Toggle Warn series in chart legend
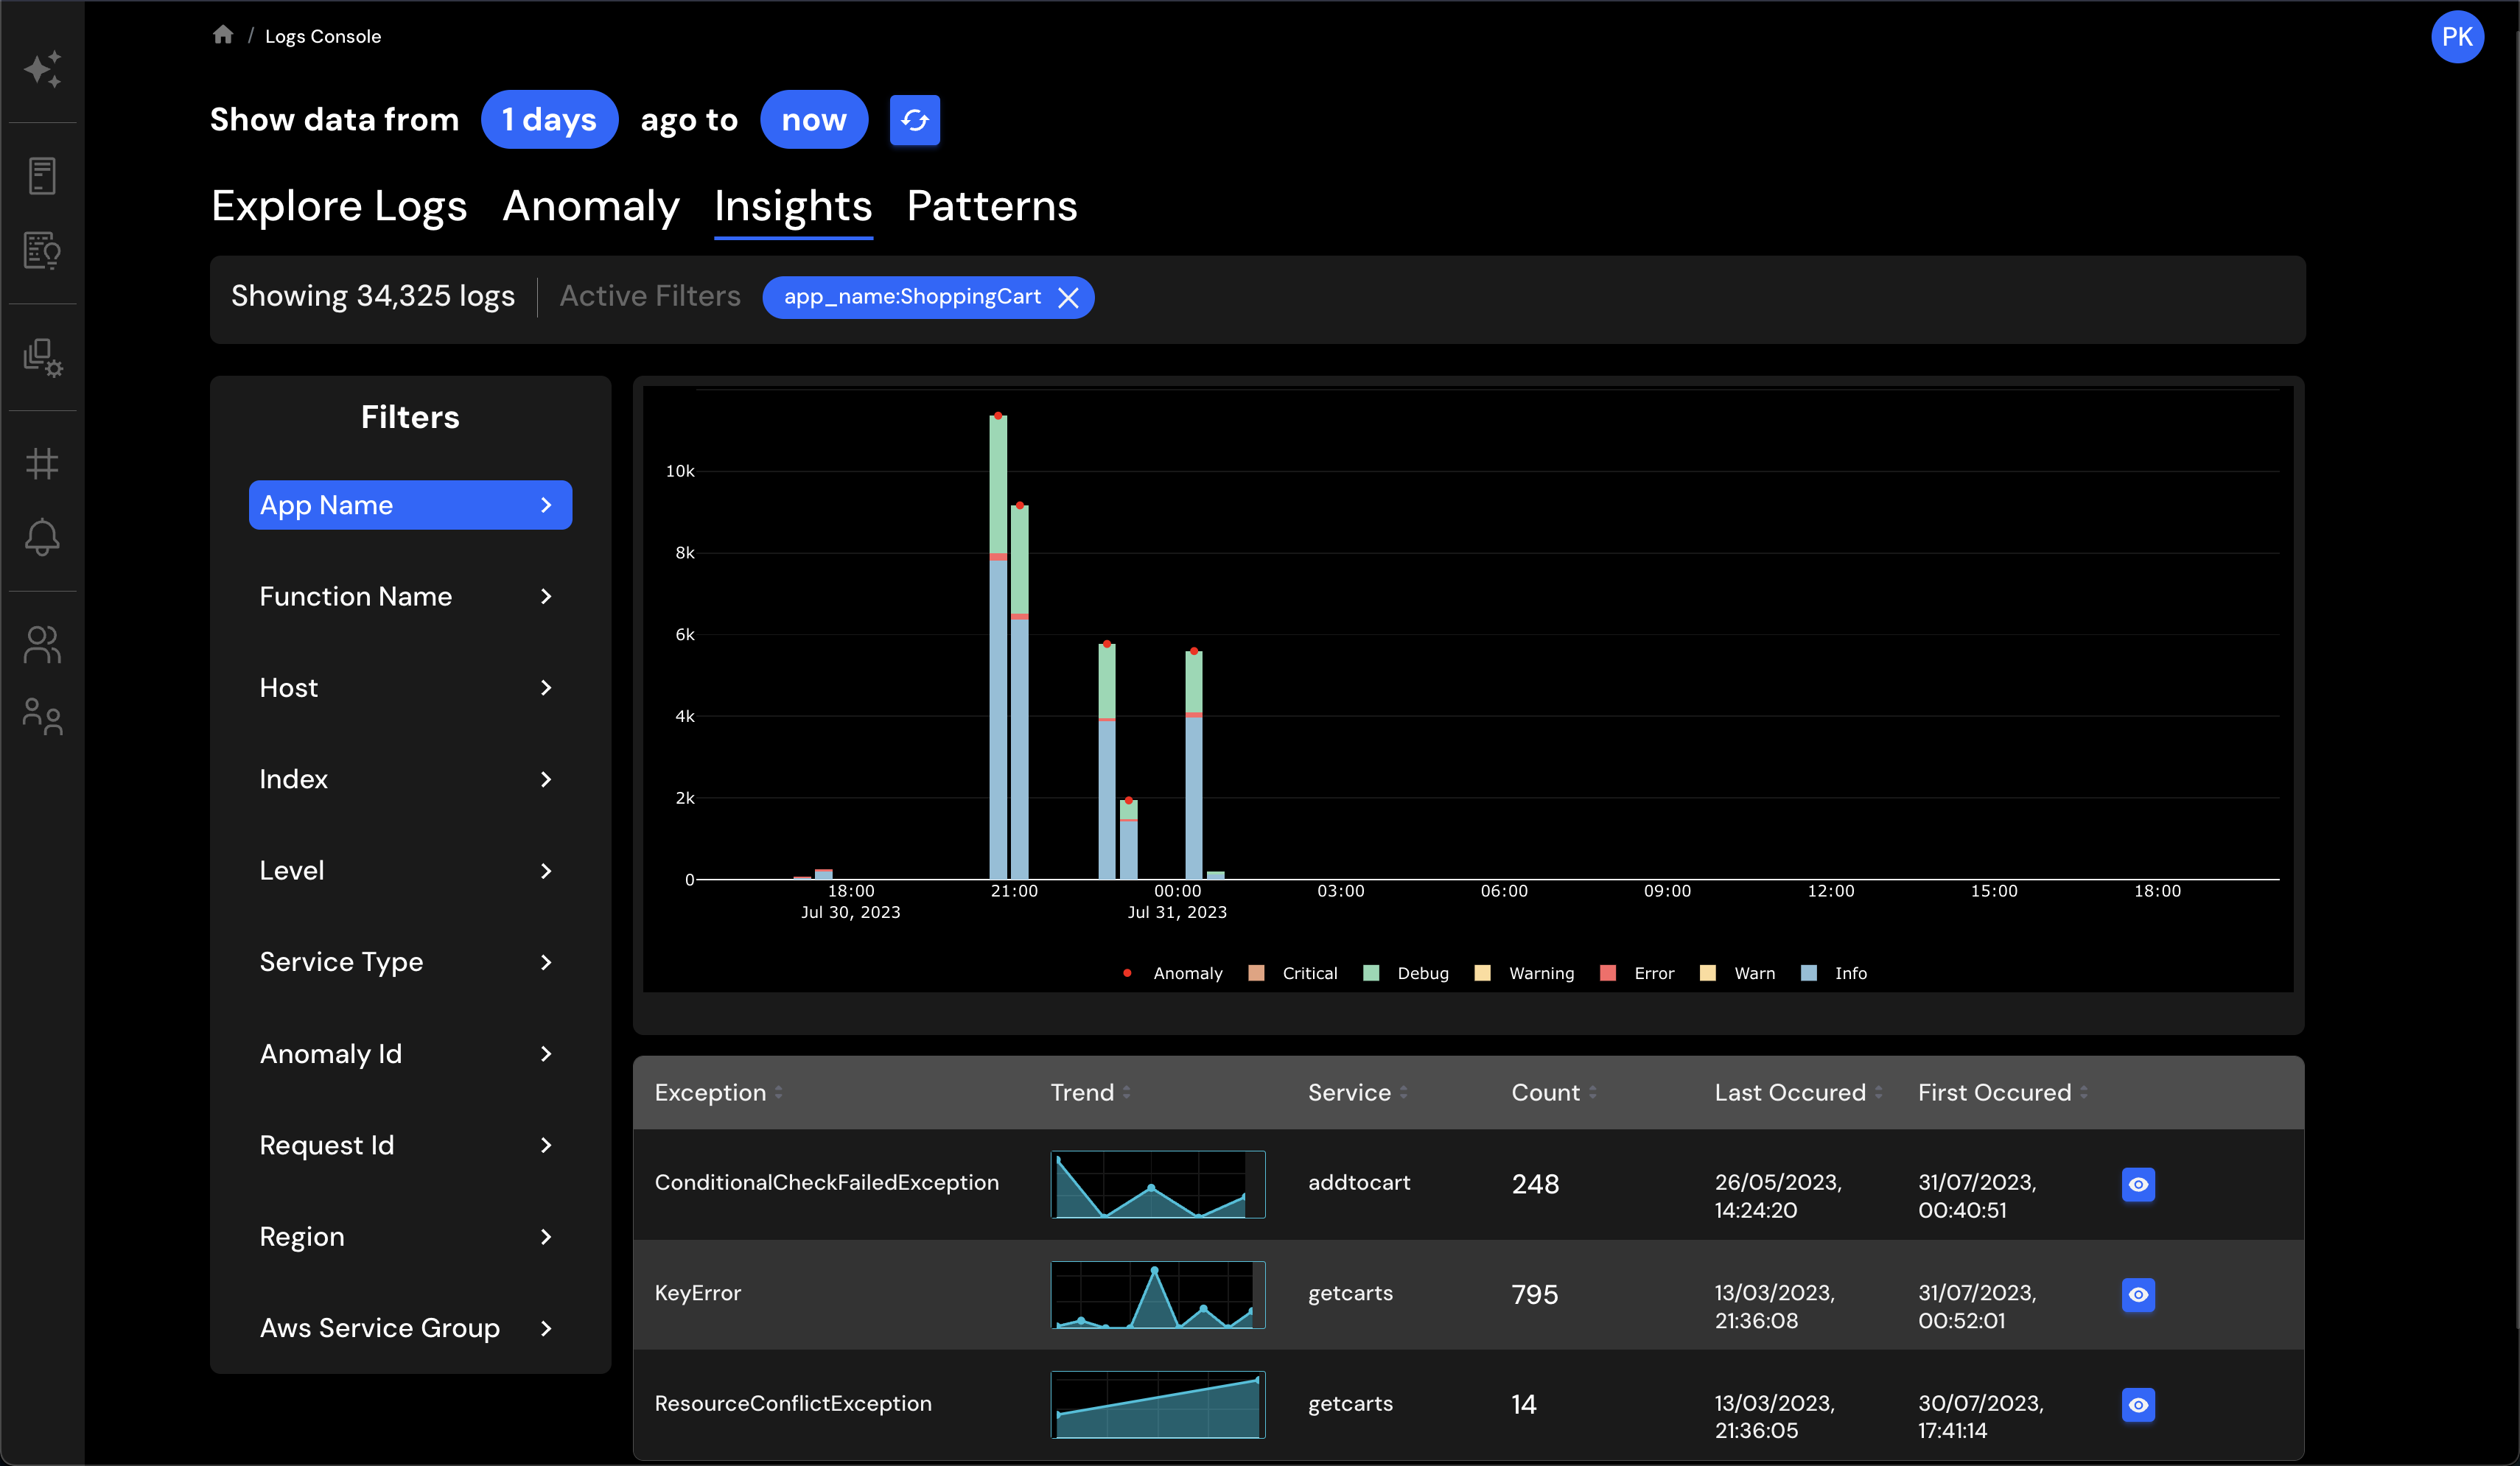The height and width of the screenshot is (1466, 2520). (1738, 973)
